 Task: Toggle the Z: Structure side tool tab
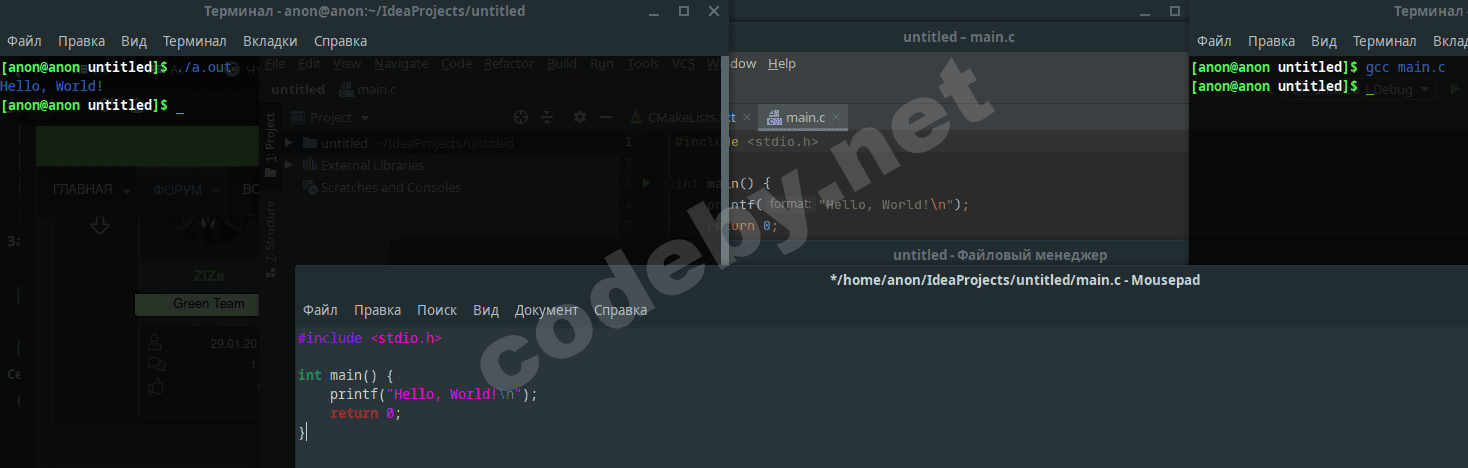coord(269,238)
